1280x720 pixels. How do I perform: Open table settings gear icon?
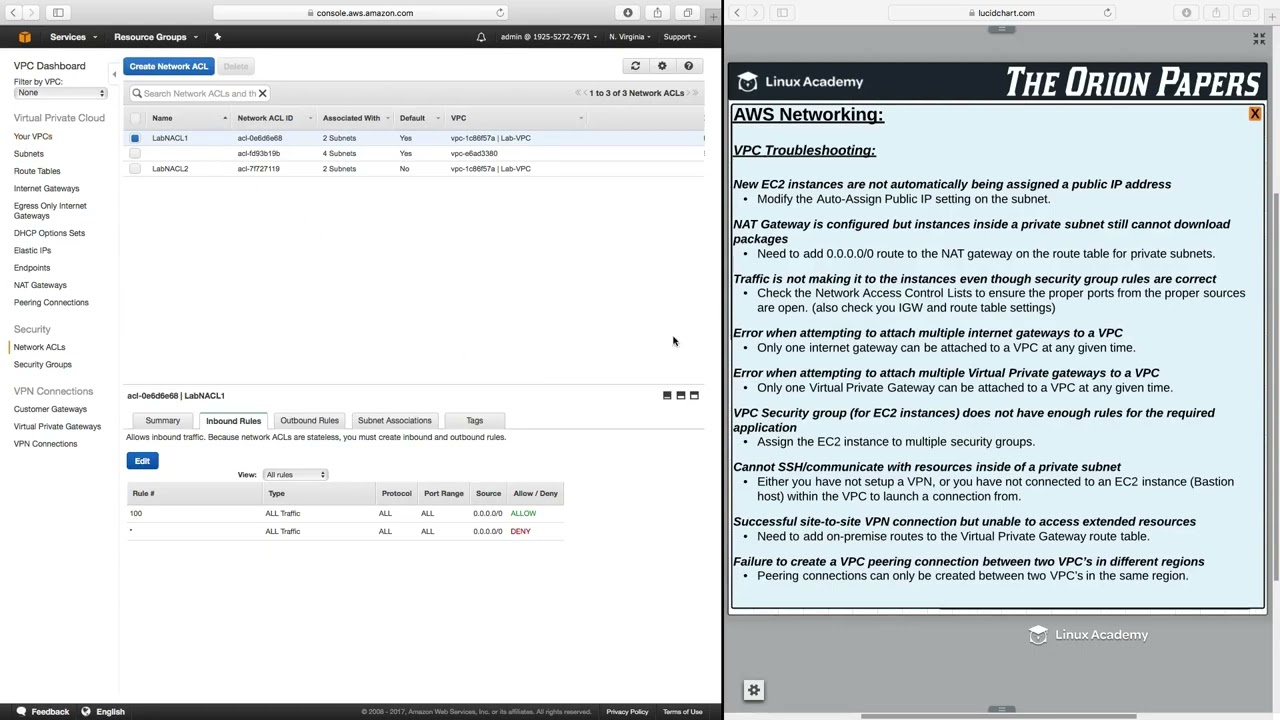(x=662, y=66)
